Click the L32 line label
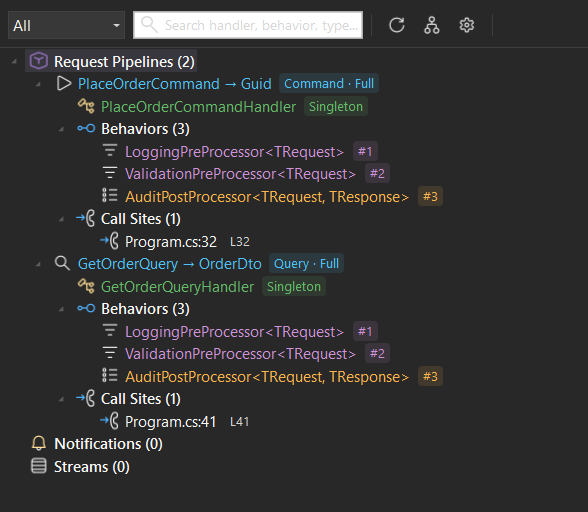 coord(240,242)
